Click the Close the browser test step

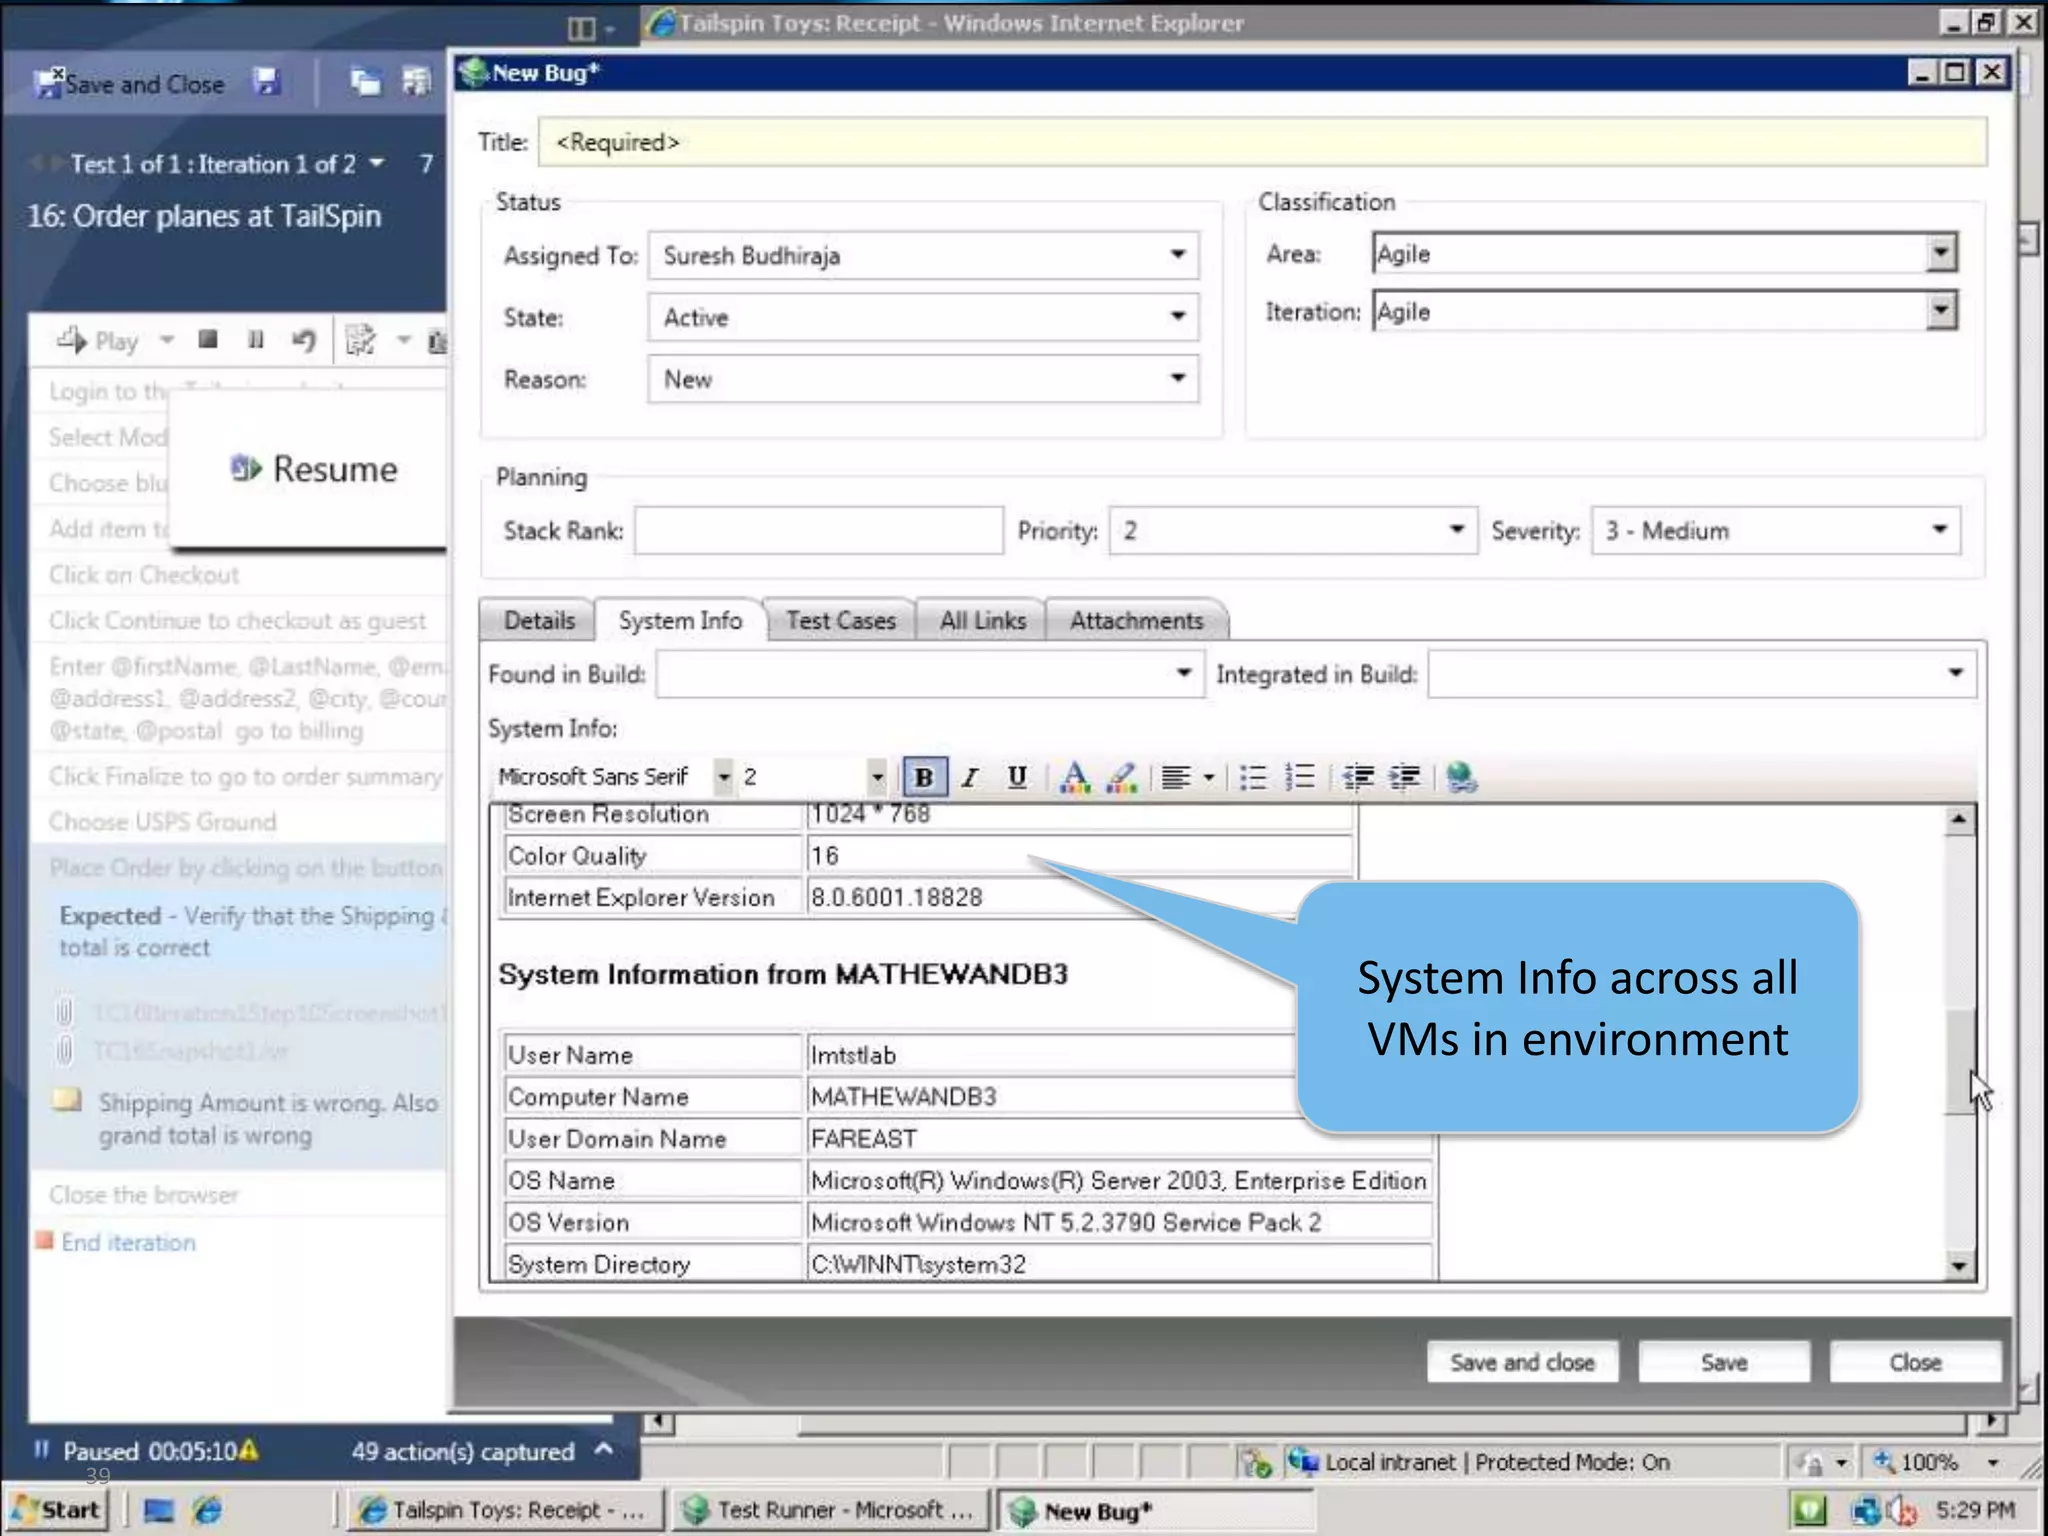(x=144, y=1195)
